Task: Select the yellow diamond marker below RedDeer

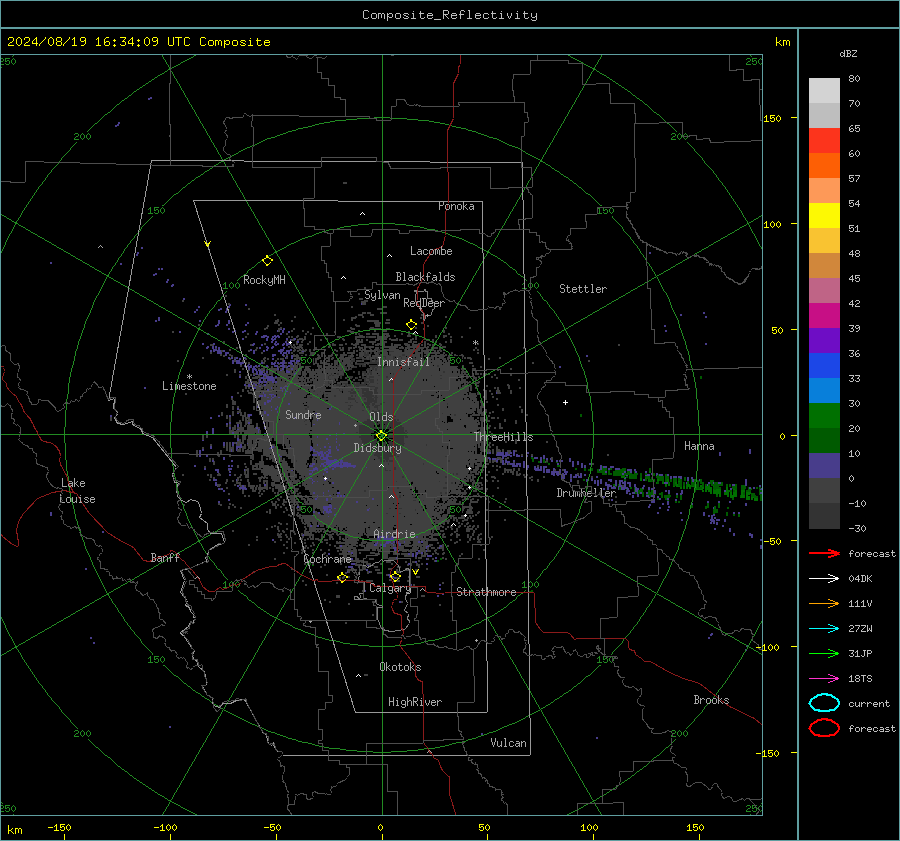Action: pos(412,325)
